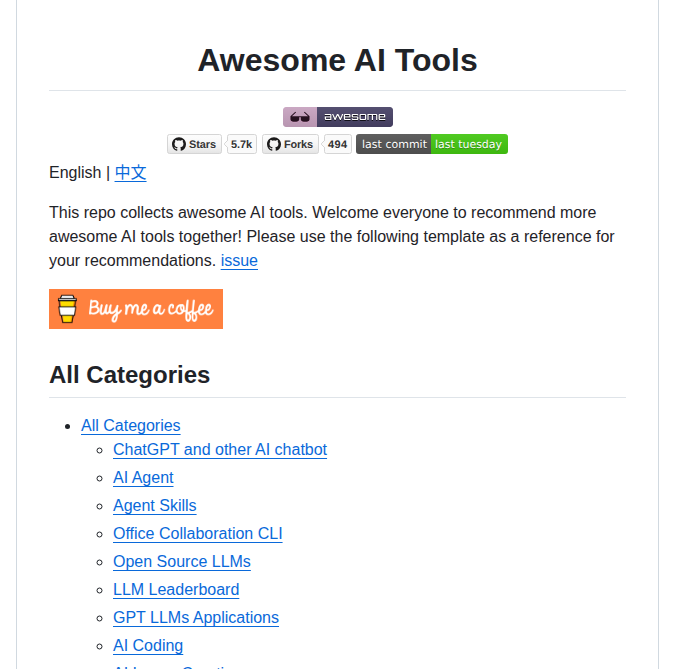
Task: Open GPT LLMs Applications link
Action: tap(196, 617)
